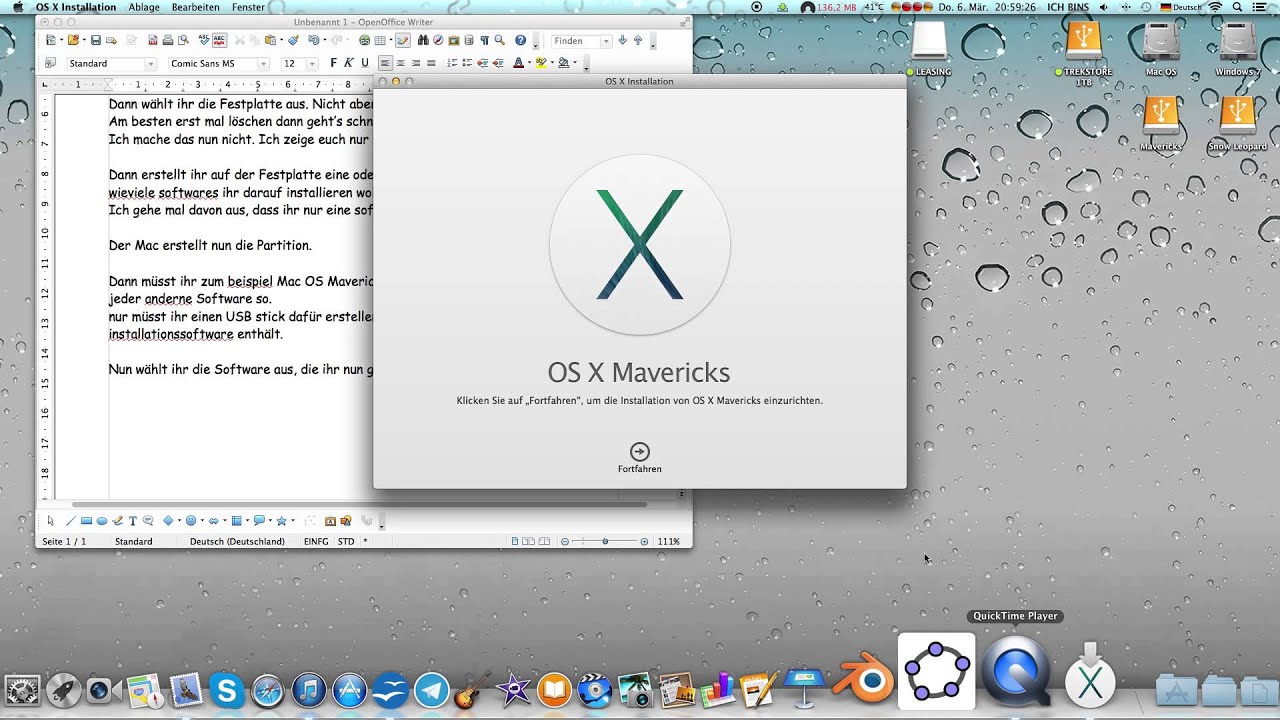This screenshot has height=720, width=1280.
Task: Click the Undo arrow icon in Writer
Action: click(314, 40)
